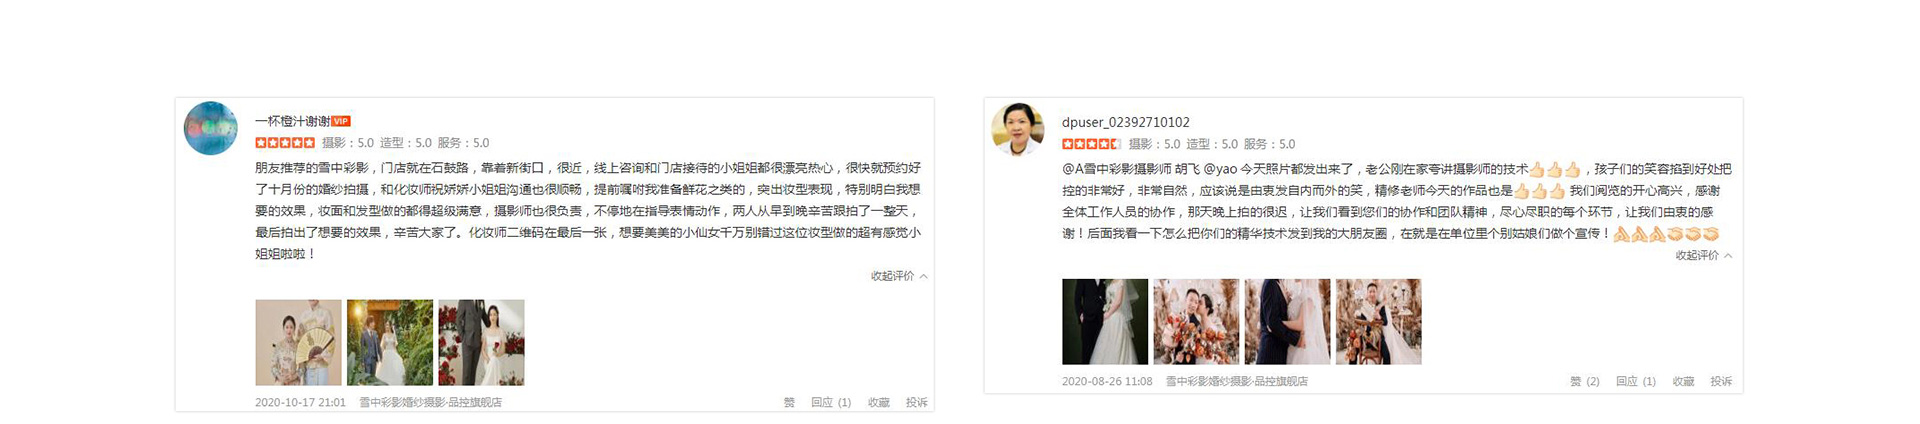Viewport: 1920px width, 424px height.
Task: Click the star rating in dpuser's review
Action: tap(1091, 144)
